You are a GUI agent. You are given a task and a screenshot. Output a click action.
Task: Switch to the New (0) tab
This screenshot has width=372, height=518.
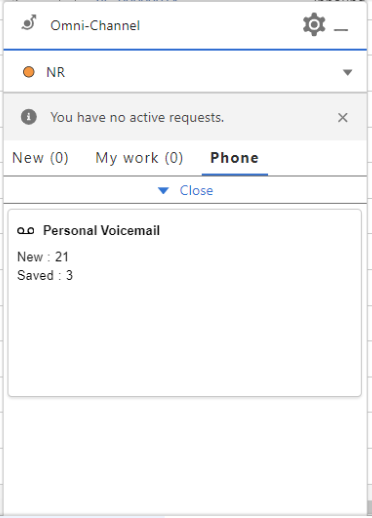coord(40,158)
